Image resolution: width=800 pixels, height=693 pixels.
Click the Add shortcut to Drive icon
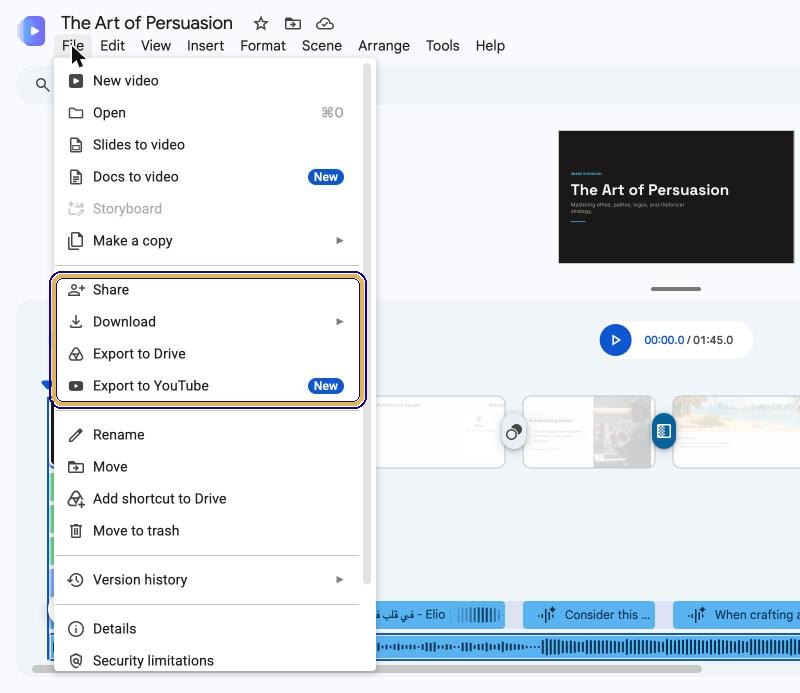coord(76,499)
